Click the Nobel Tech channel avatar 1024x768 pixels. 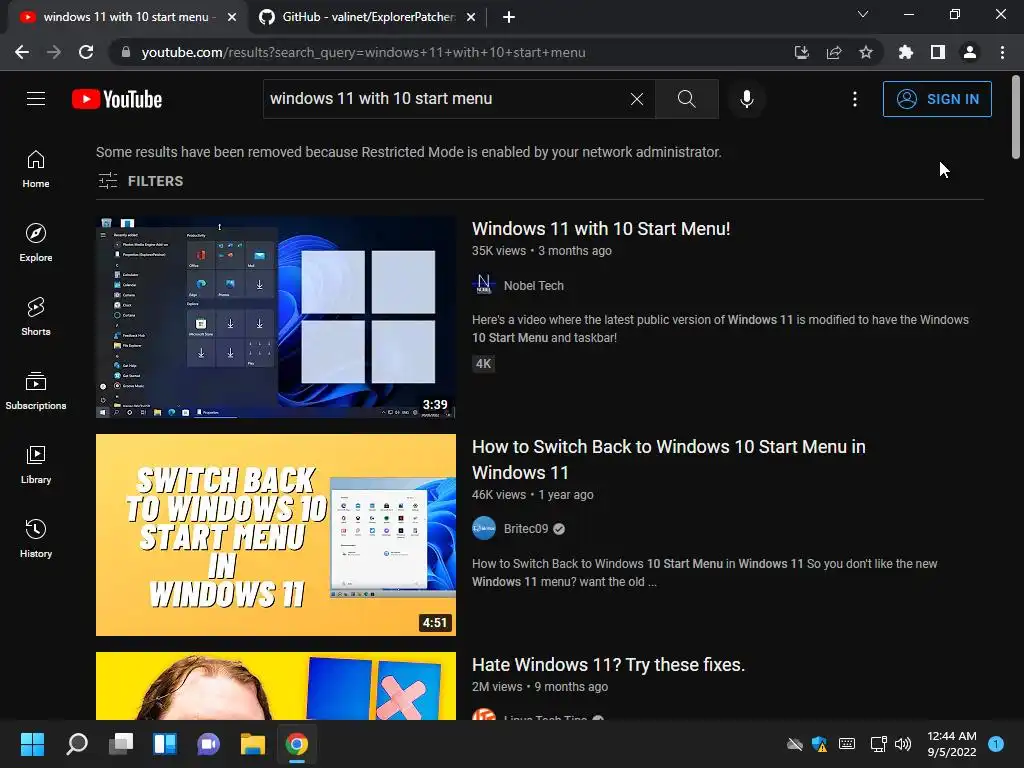point(484,285)
